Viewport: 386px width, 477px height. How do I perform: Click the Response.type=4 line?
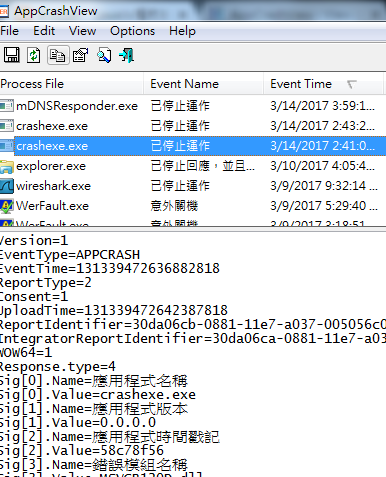[x=58, y=367]
